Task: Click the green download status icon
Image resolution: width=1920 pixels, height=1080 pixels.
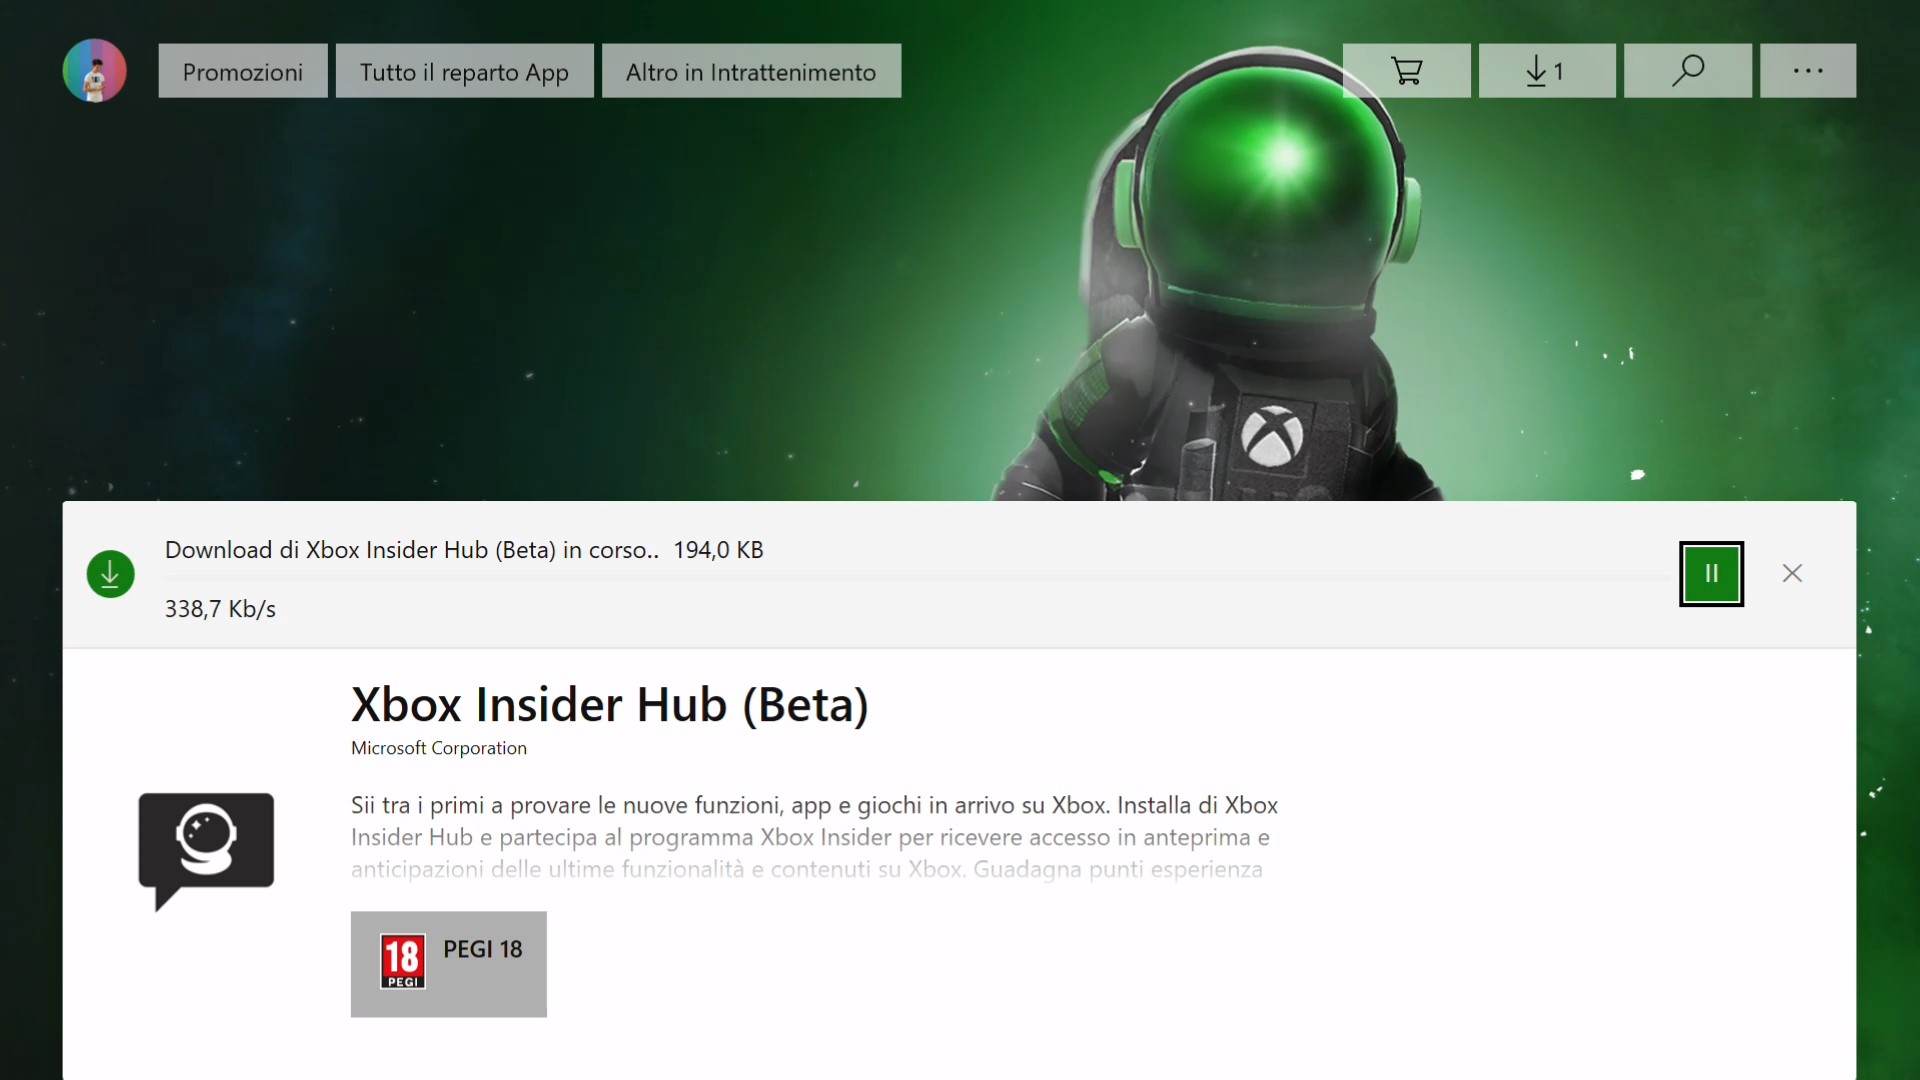Action: [110, 574]
